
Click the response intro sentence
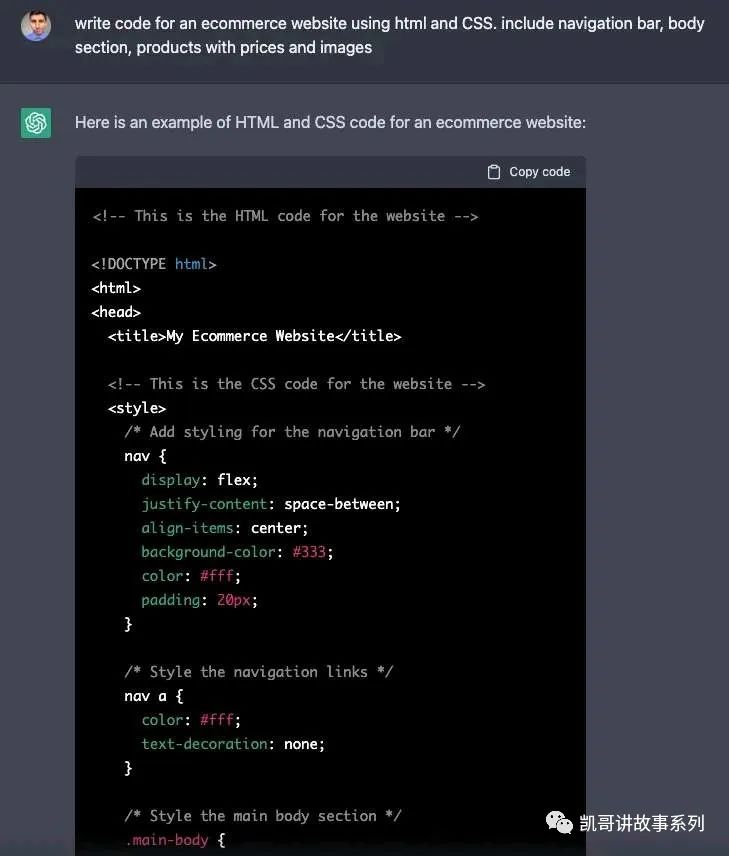[x=330, y=122]
